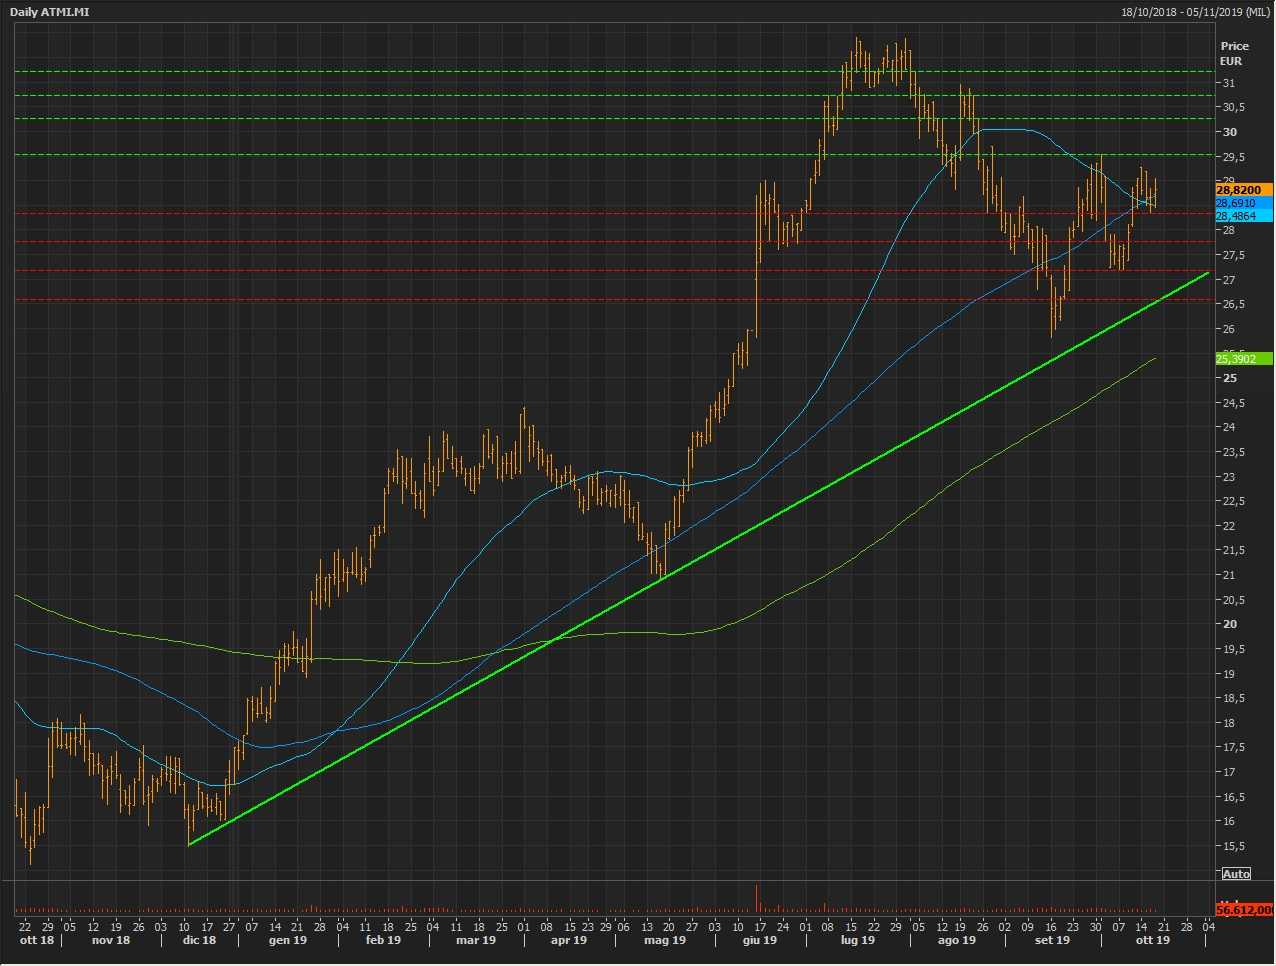Select the blue 28,6910 moving average tag
The width and height of the screenshot is (1276, 966).
(x=1244, y=203)
